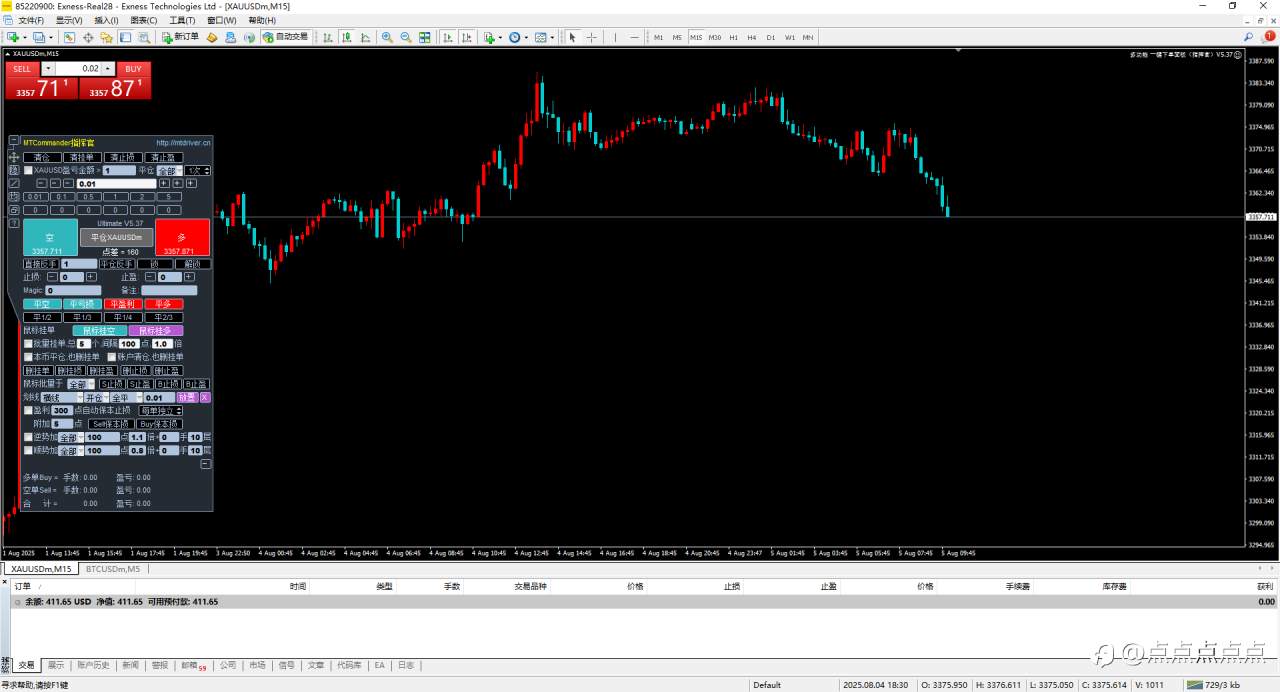Image resolution: width=1280 pixels, height=692 pixels.
Task: Toggle chart auto scroll icon
Action: 446,37
